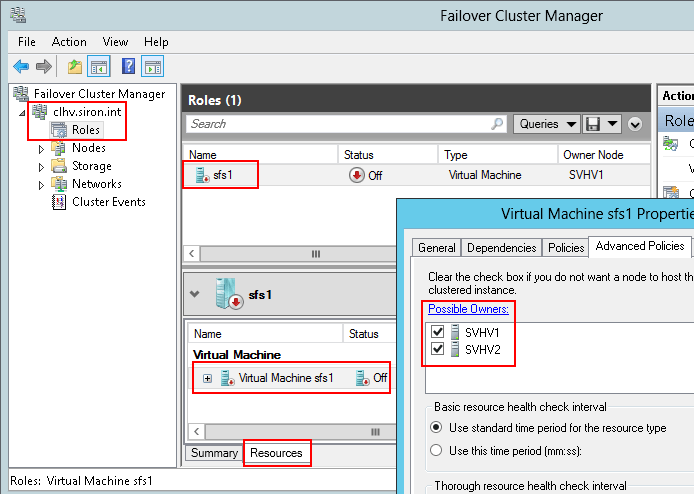Click the Failover Cluster Manager root tree icon
694x494 pixels.
pyautogui.click(x=21, y=93)
